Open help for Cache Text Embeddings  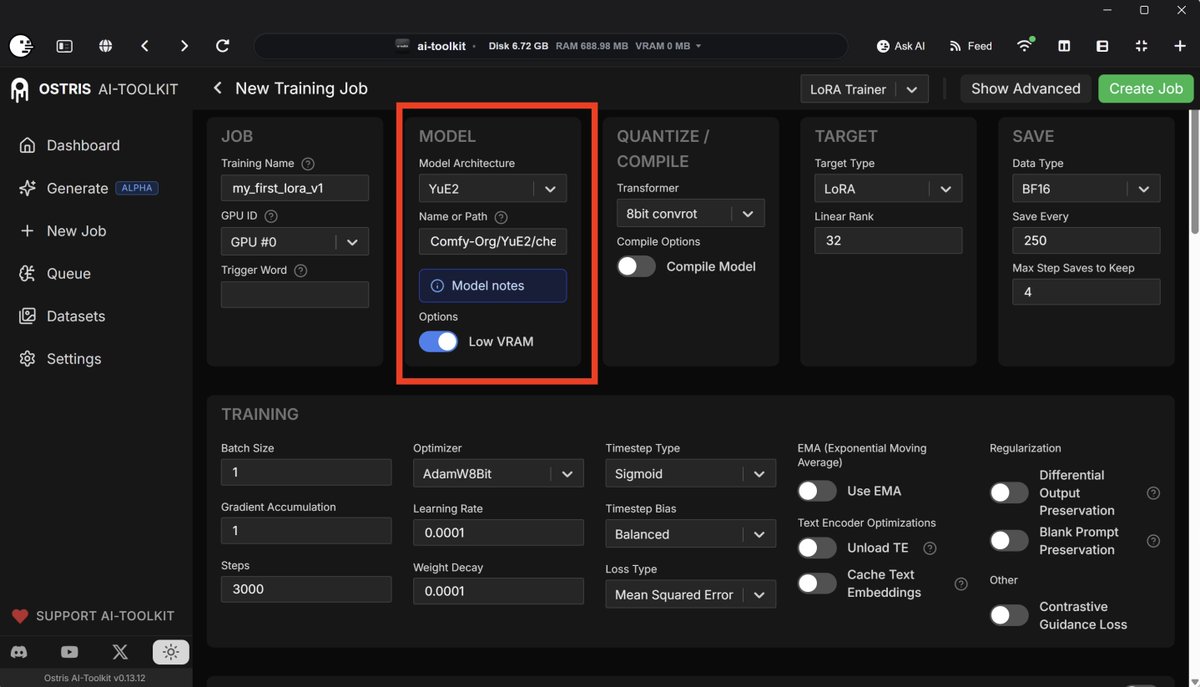tap(961, 584)
